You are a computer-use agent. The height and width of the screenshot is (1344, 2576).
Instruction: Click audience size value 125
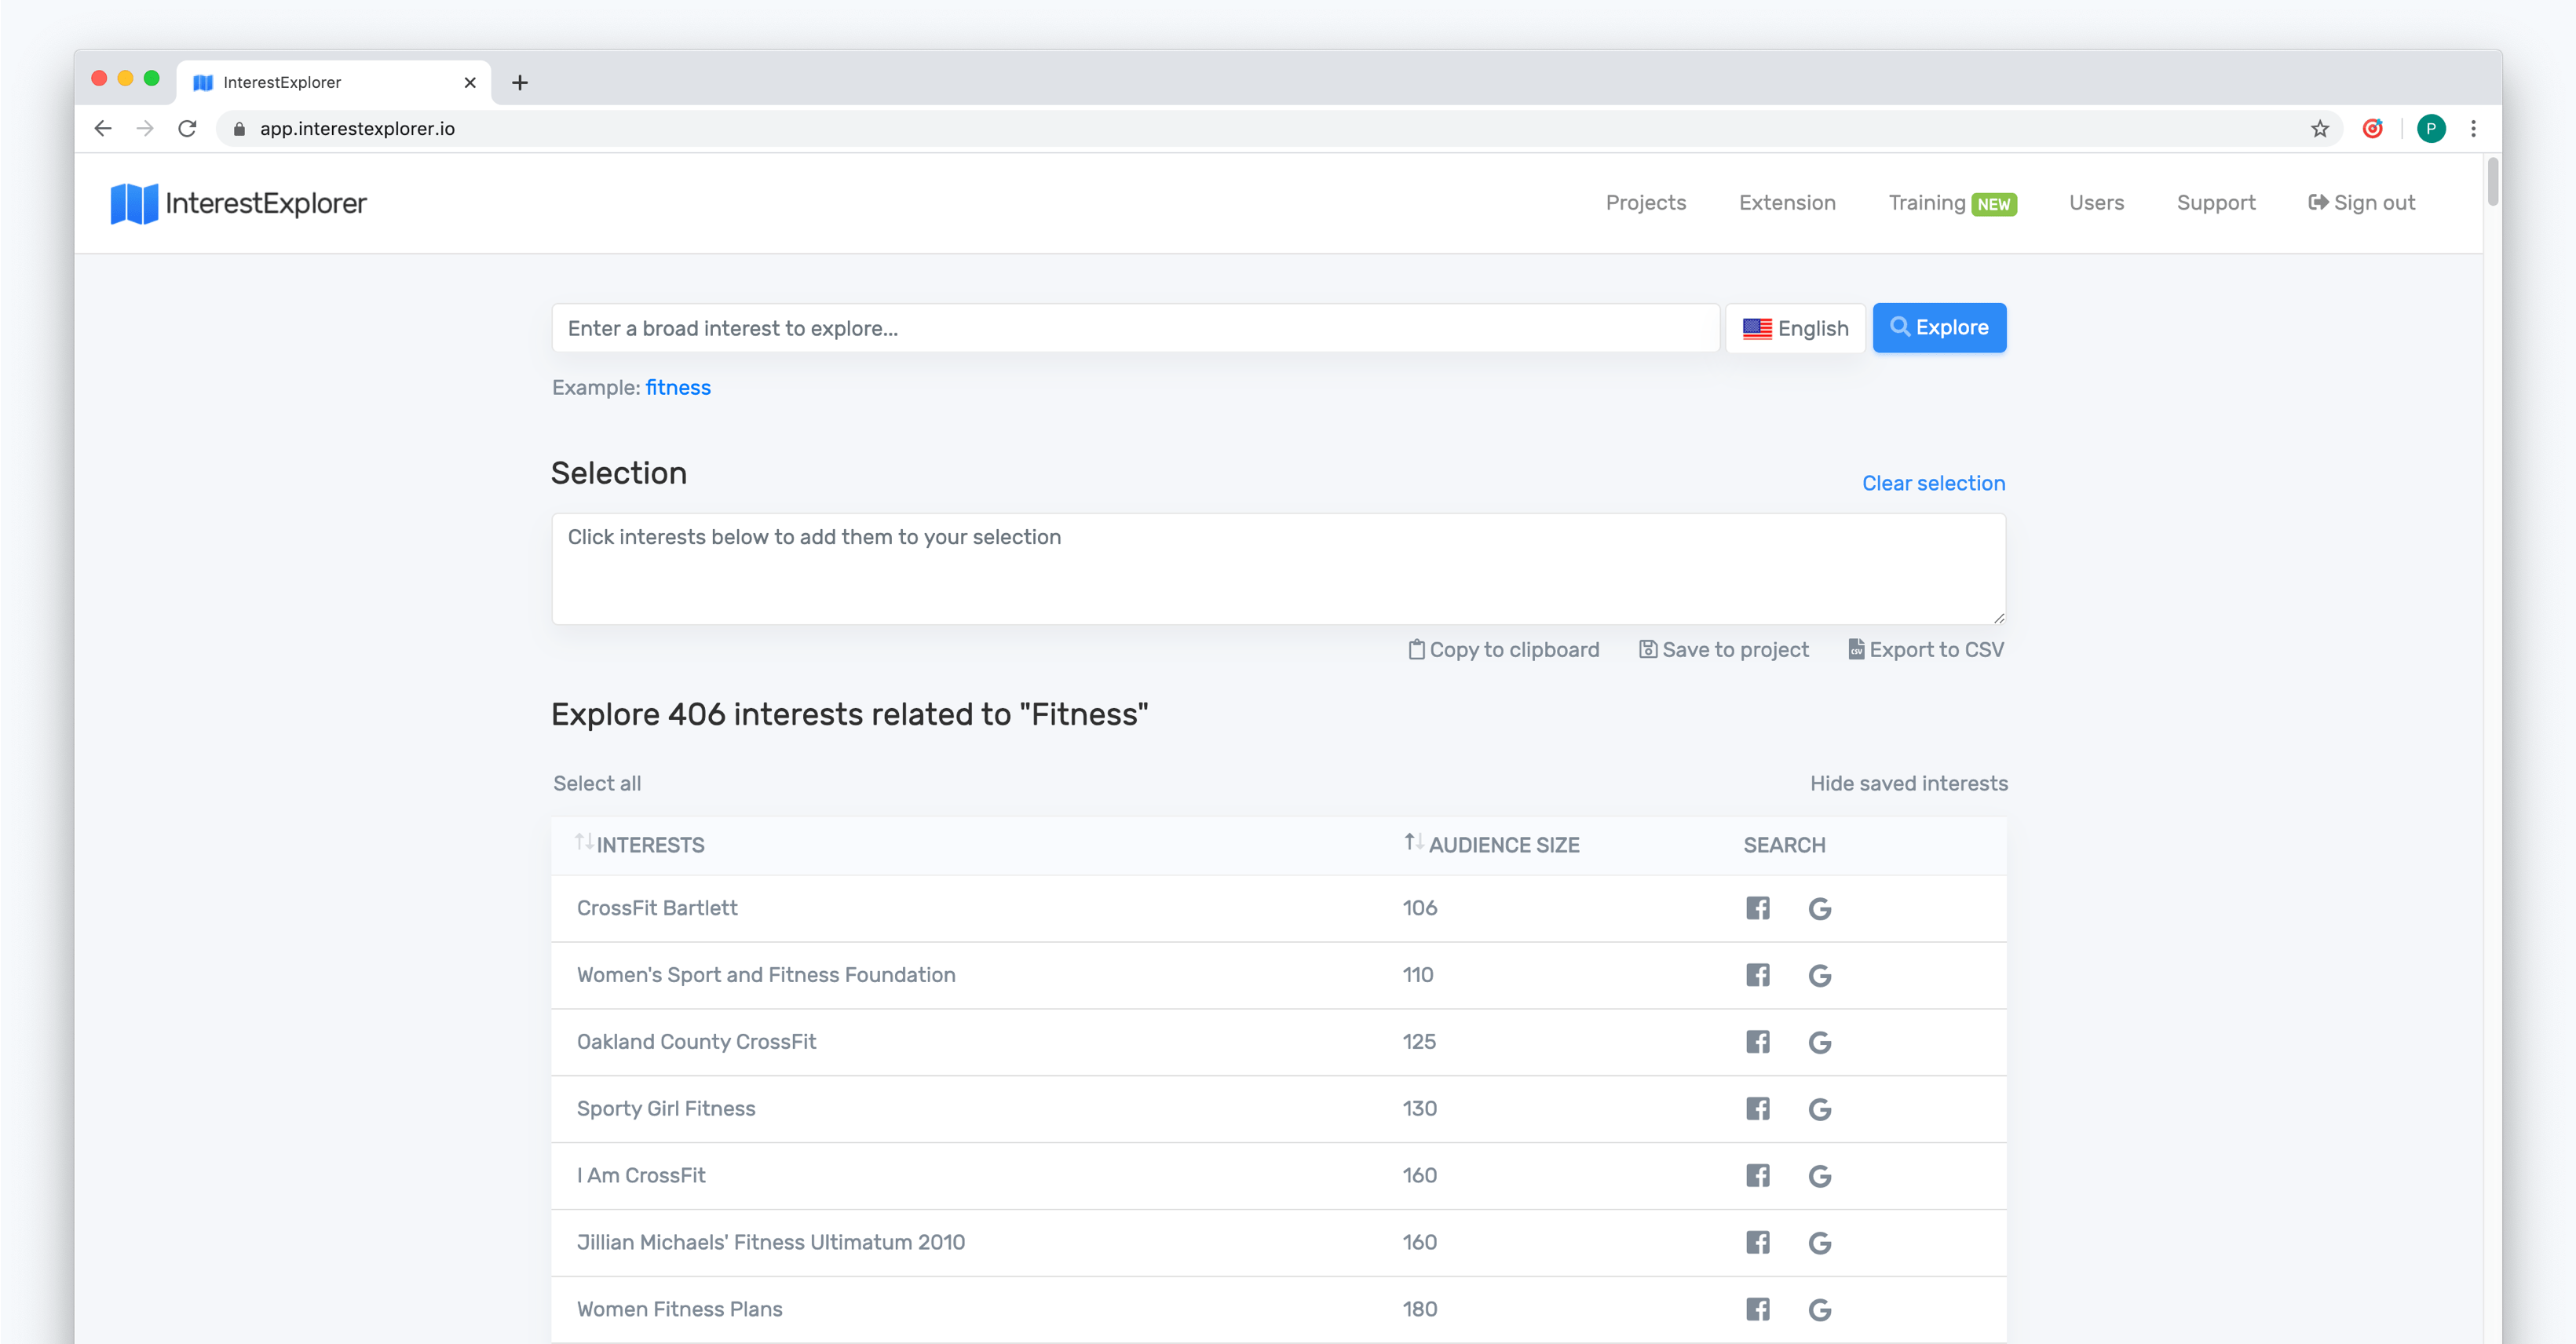point(1419,1042)
